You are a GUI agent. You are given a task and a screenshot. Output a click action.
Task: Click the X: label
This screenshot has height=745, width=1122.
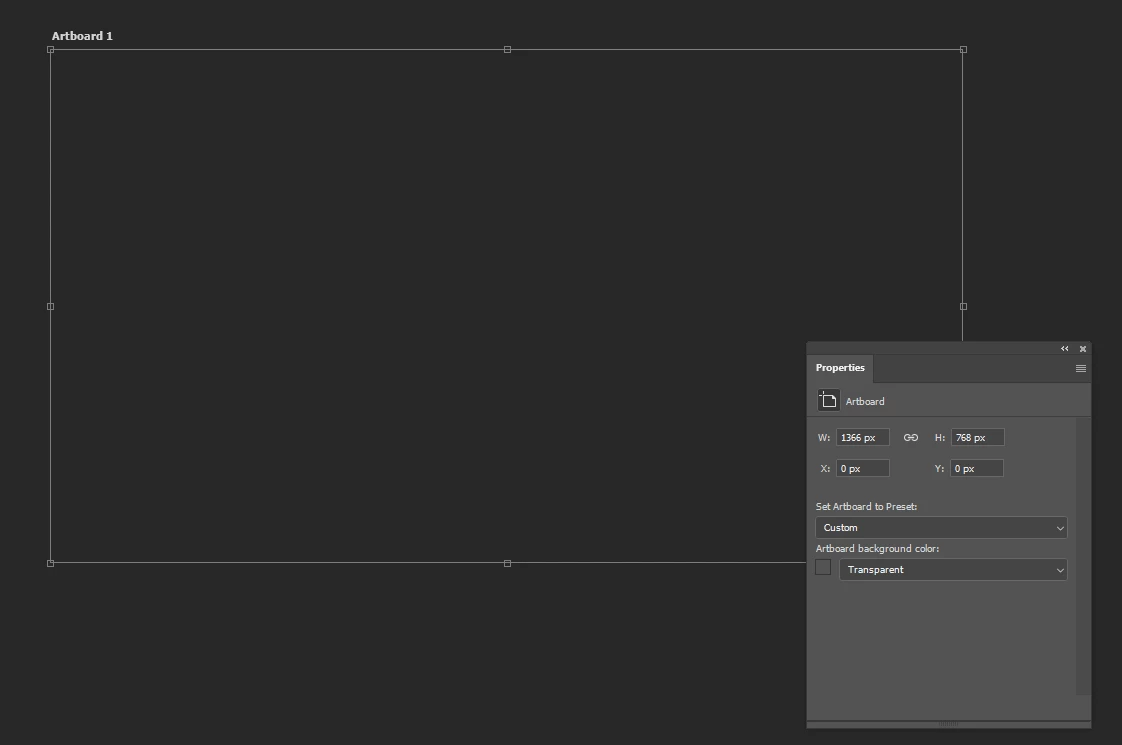pos(825,468)
